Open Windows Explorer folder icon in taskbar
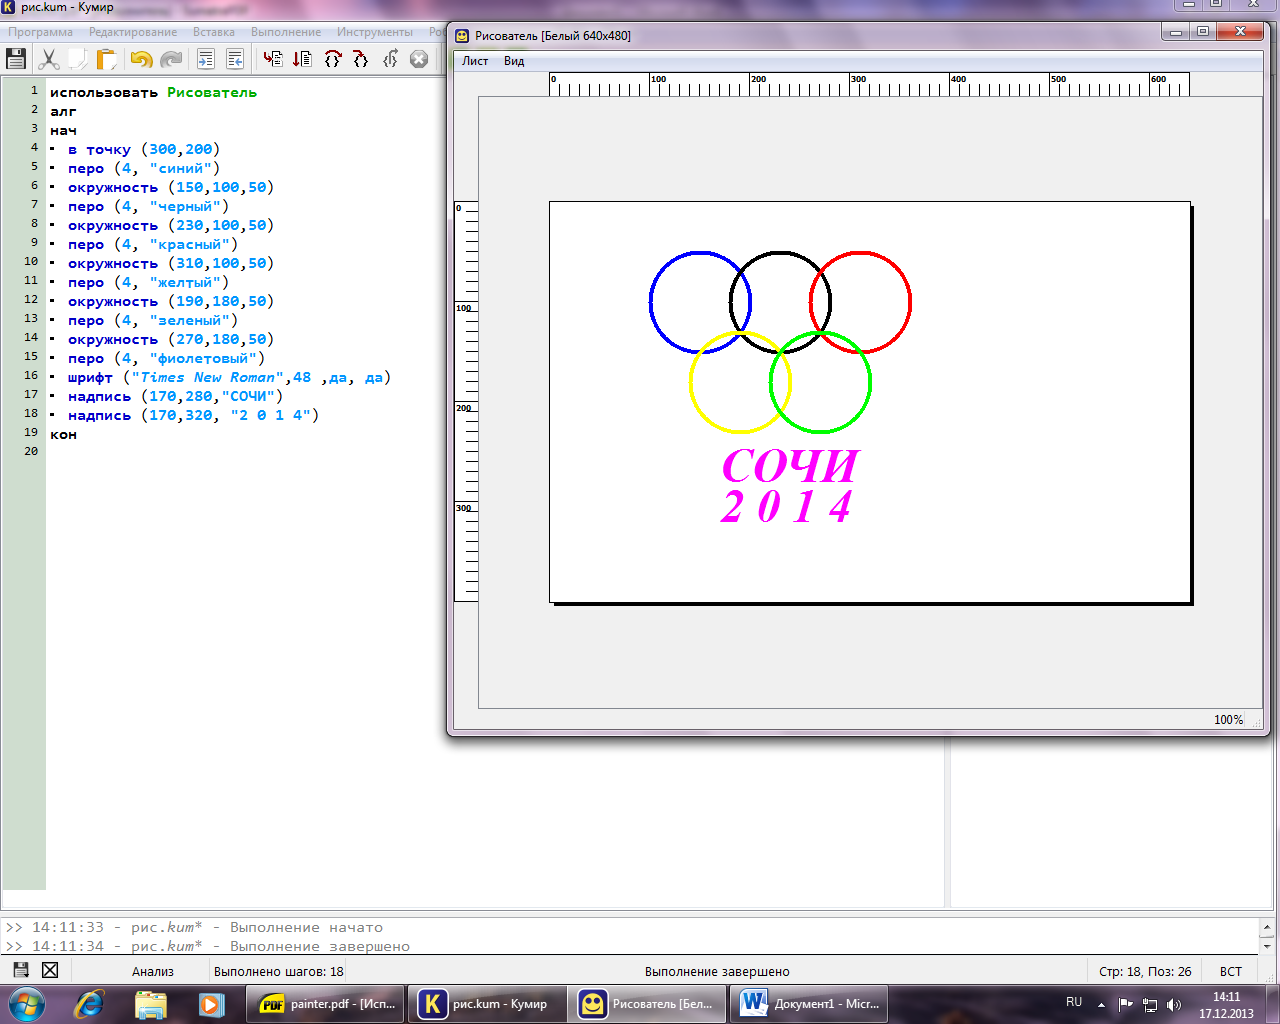Image resolution: width=1280 pixels, height=1024 pixels. pos(150,1003)
